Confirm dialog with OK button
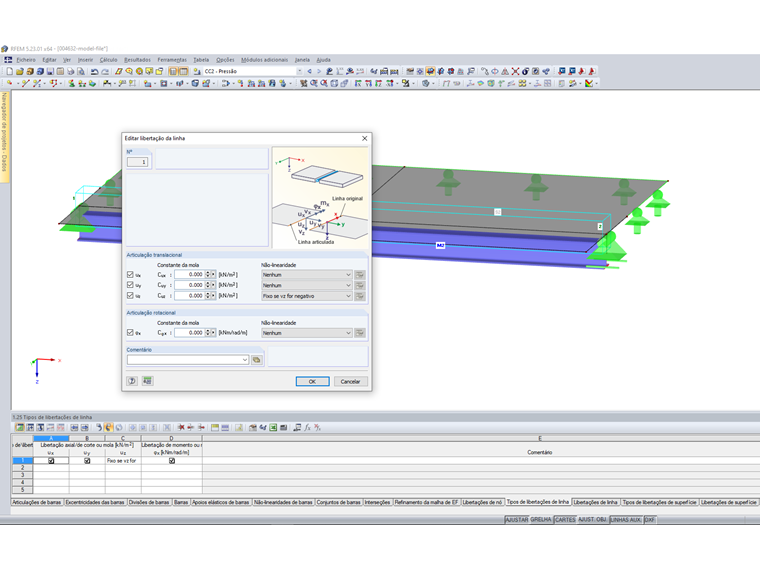 [x=313, y=381]
